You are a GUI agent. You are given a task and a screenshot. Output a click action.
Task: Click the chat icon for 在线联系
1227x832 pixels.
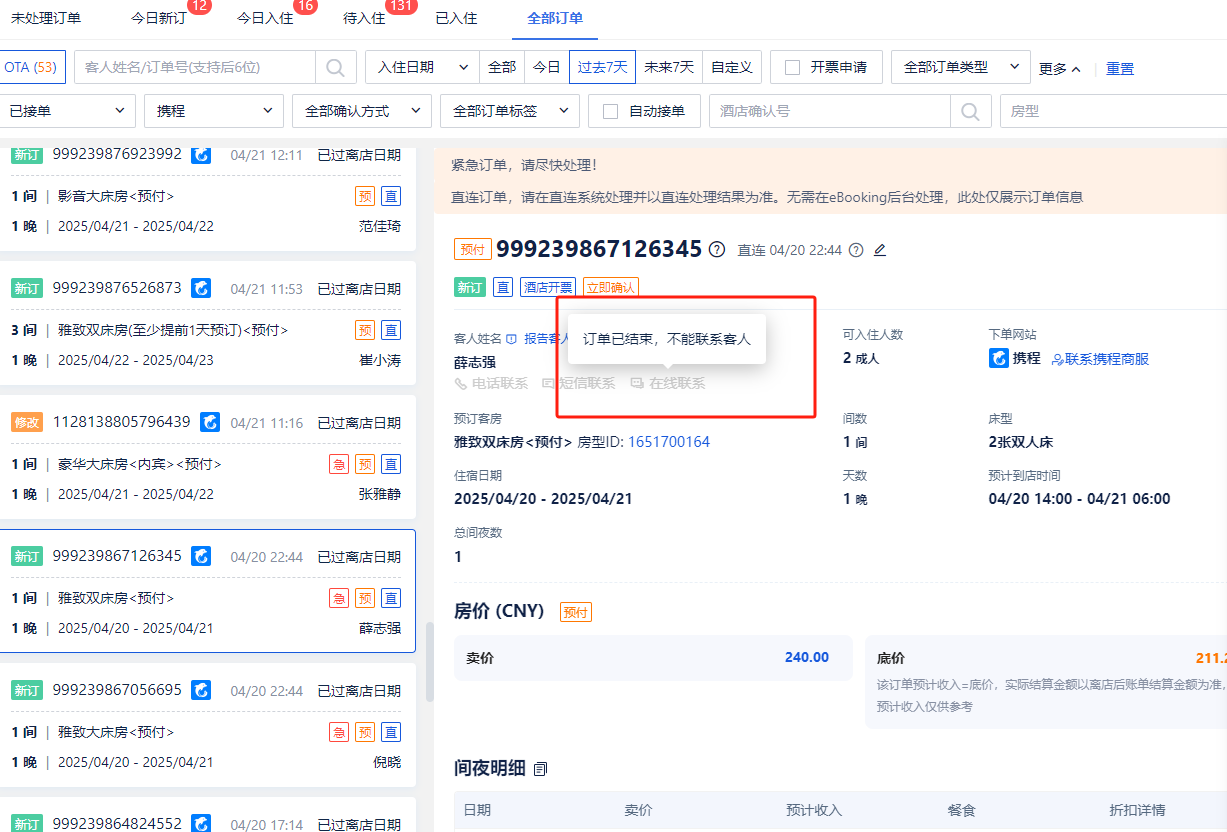point(637,383)
